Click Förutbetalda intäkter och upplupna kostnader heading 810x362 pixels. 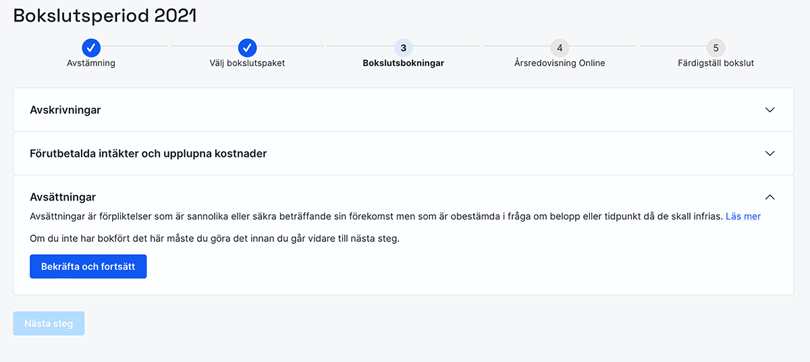pos(148,153)
